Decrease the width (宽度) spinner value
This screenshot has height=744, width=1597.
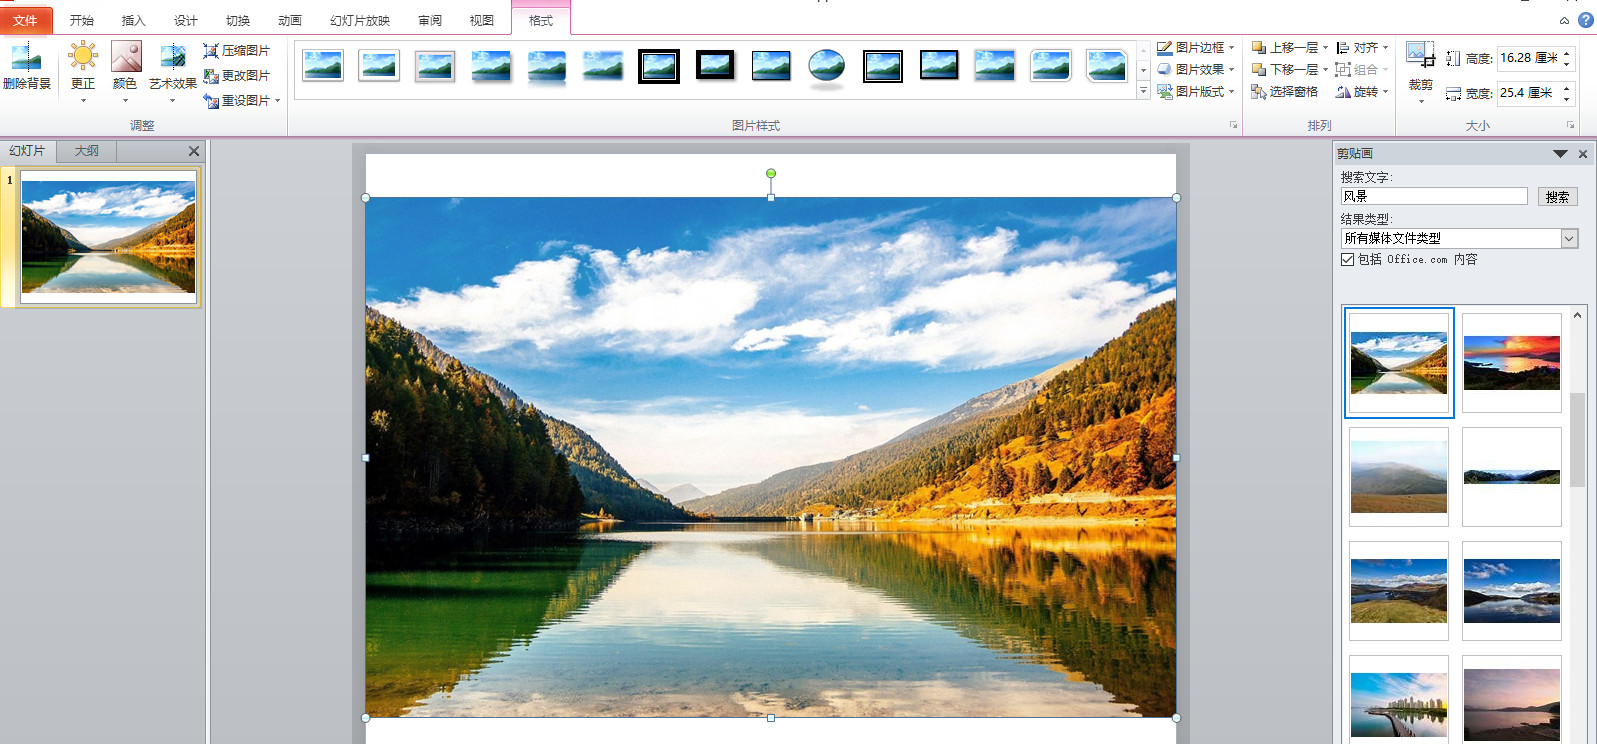pyautogui.click(x=1567, y=98)
